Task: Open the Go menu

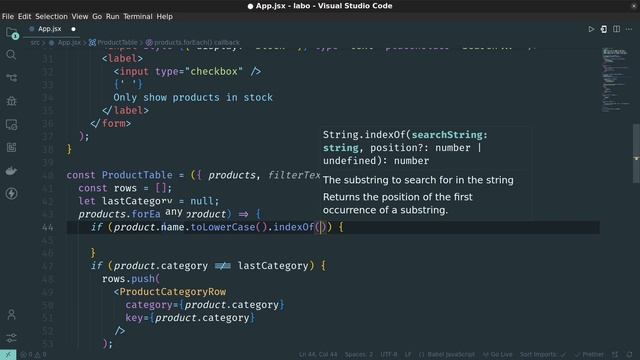Action: 97,16
